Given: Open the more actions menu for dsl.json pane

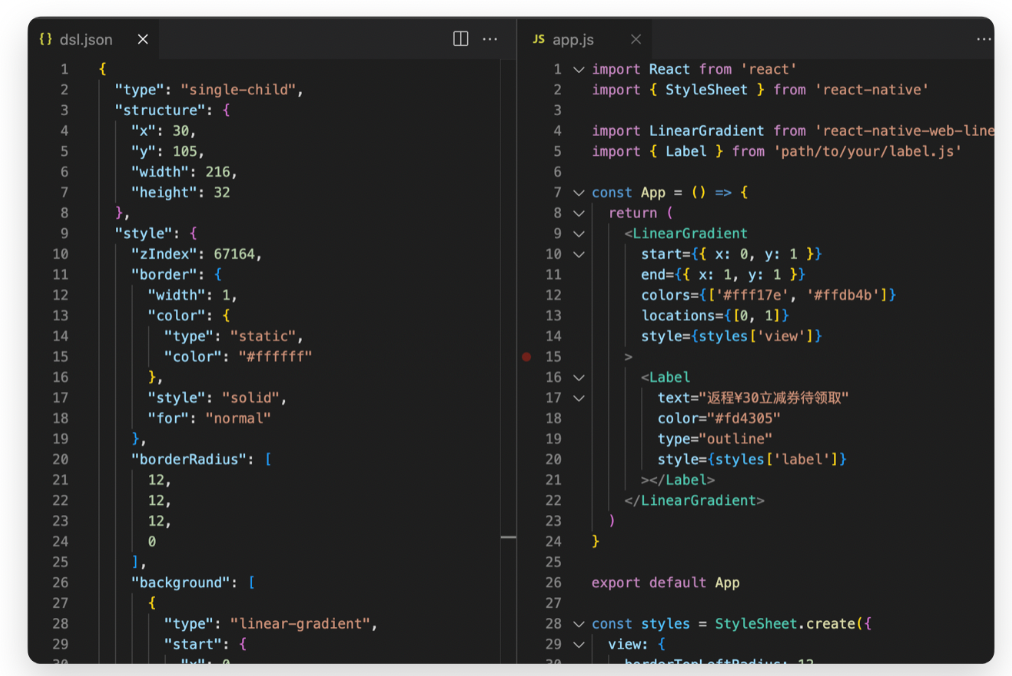Looking at the screenshot, I should pyautogui.click(x=490, y=39).
